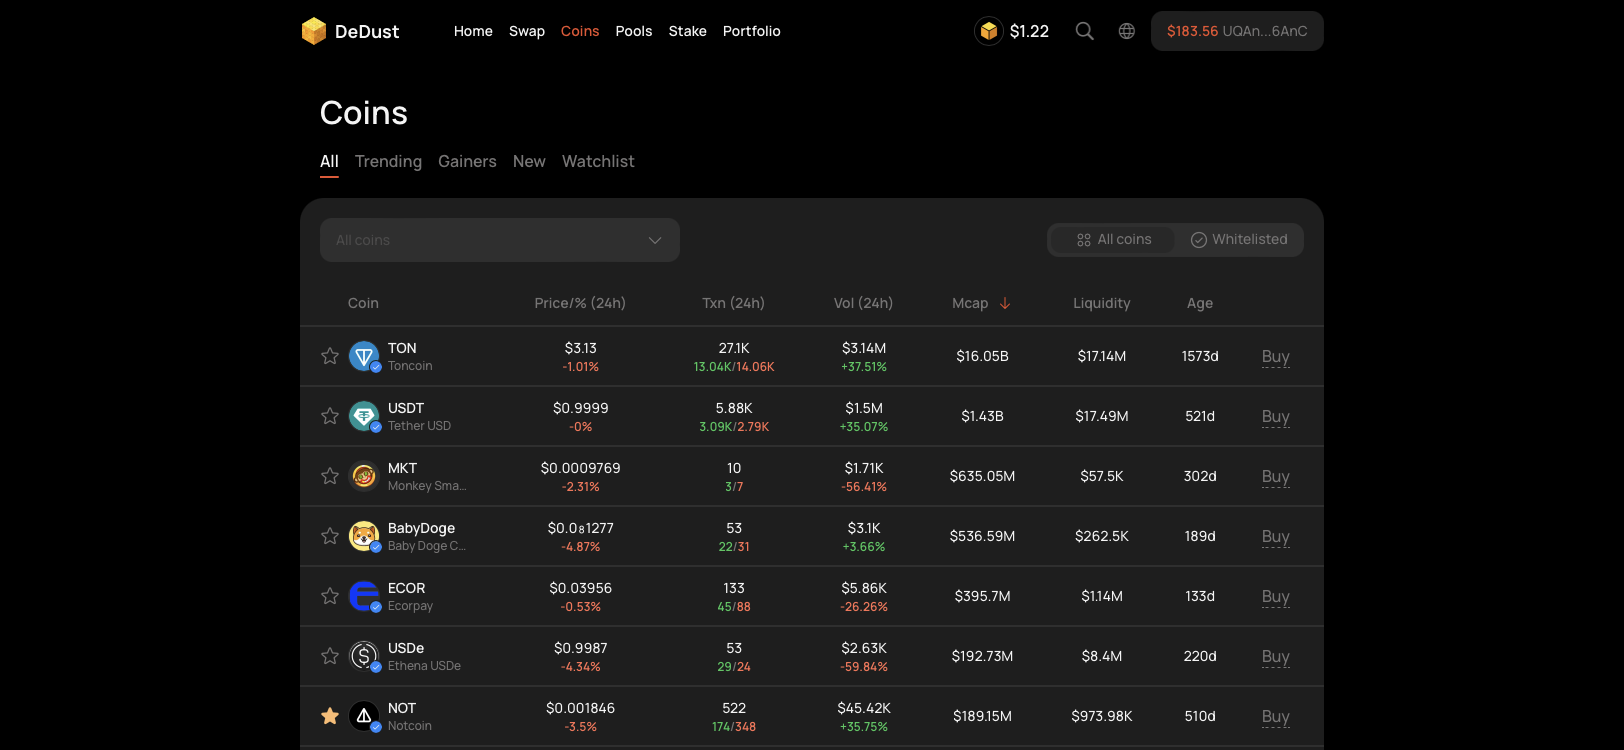Image resolution: width=1624 pixels, height=750 pixels.
Task: Select the All tab
Action: [x=329, y=162]
